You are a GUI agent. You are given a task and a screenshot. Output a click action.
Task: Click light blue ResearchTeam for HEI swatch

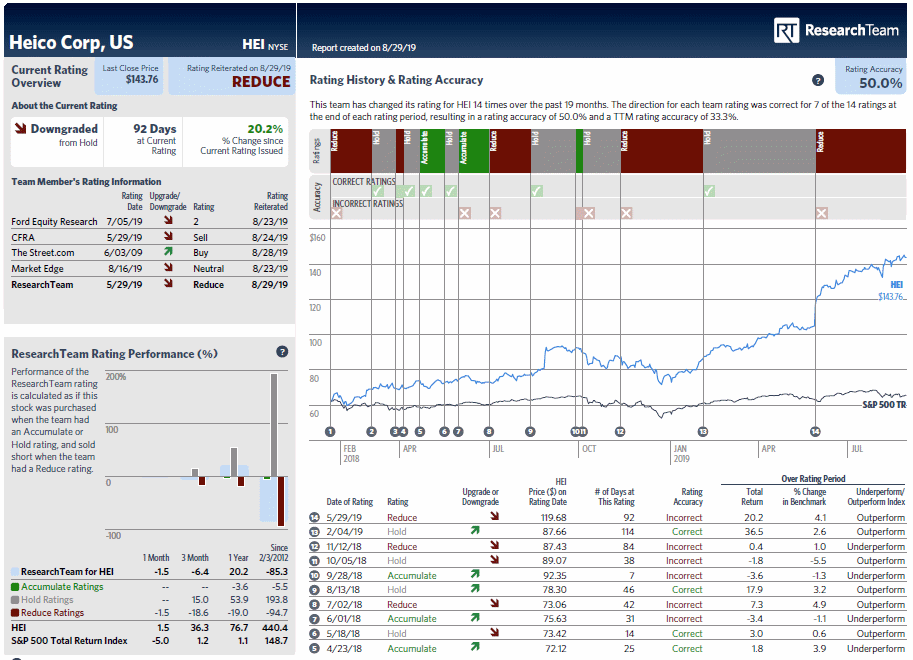coord(15,572)
